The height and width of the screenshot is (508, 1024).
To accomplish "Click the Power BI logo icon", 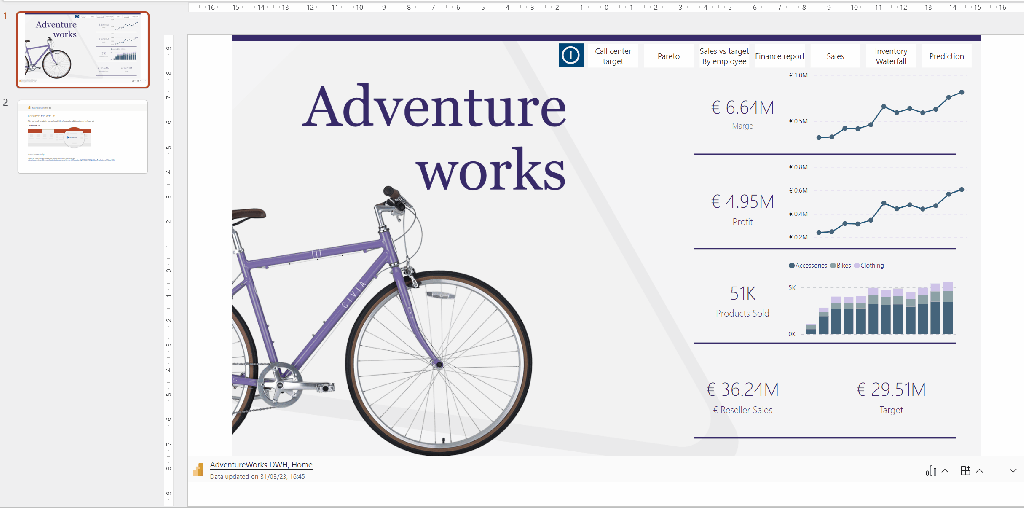I will pos(198,469).
